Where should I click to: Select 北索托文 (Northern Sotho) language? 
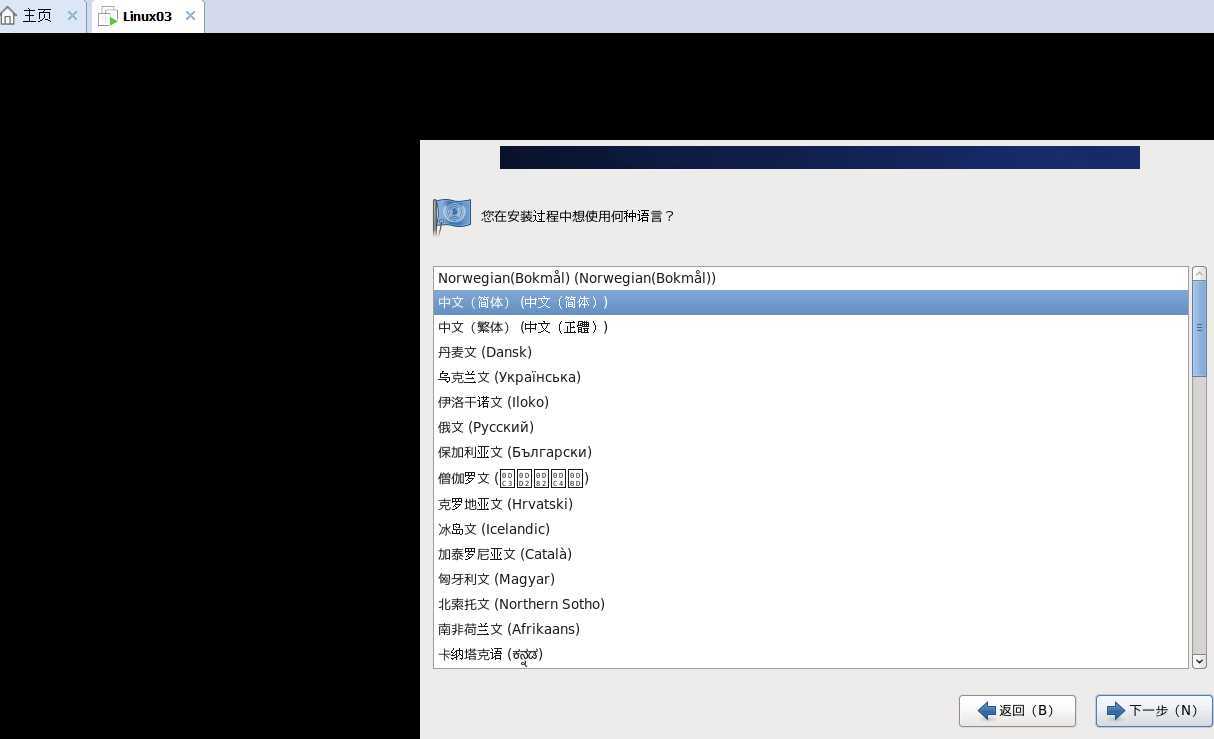[811, 604]
